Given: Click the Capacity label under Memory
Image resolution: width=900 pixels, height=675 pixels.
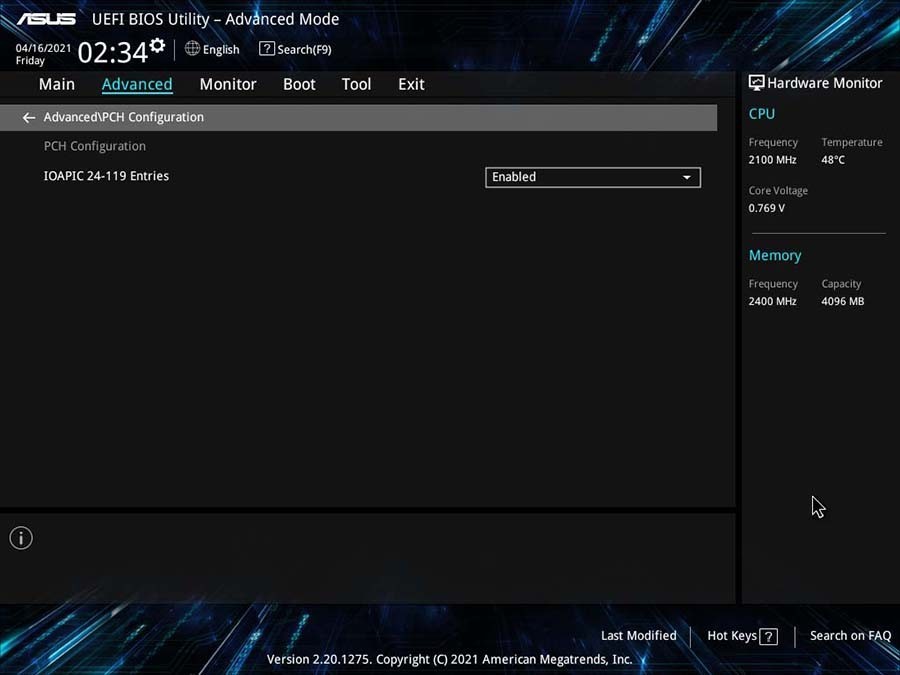Looking at the screenshot, I should pyautogui.click(x=841, y=284).
